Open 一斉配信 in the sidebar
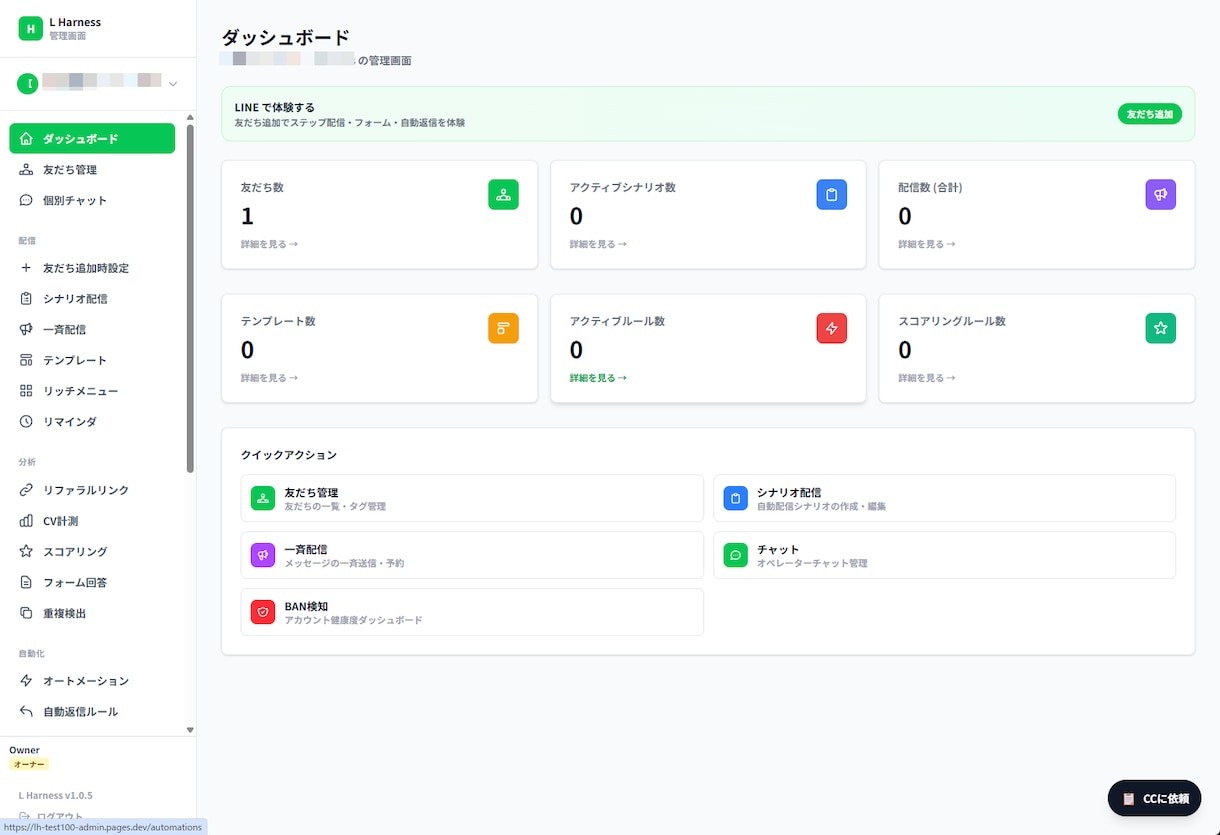The width and height of the screenshot is (1220, 835). pyautogui.click(x=92, y=329)
